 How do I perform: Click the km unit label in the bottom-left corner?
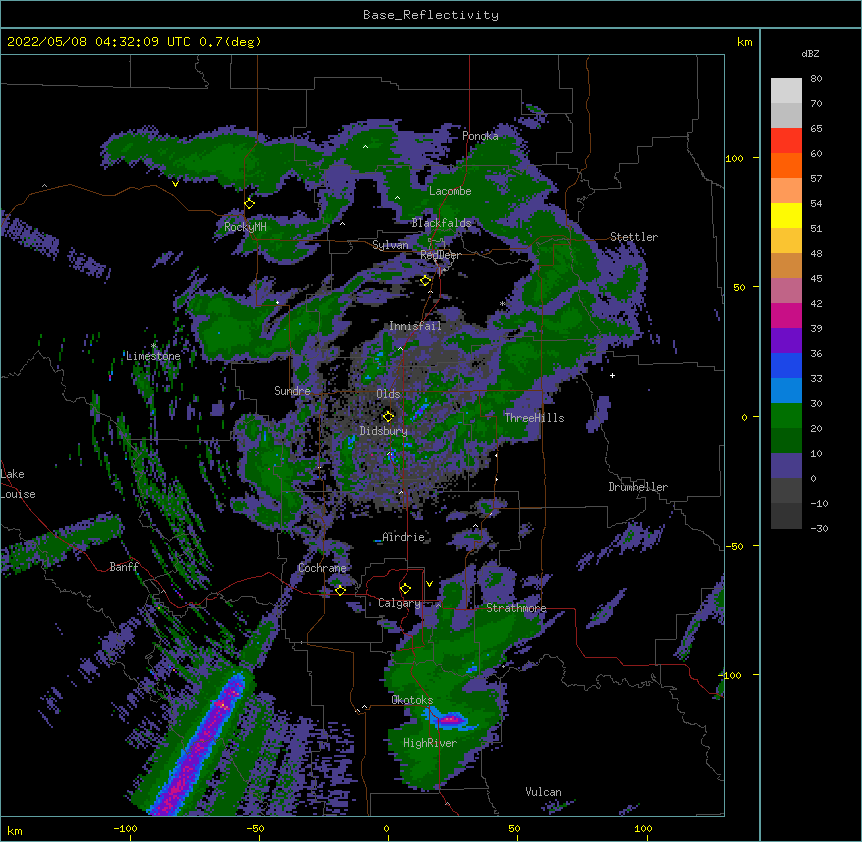point(15,831)
